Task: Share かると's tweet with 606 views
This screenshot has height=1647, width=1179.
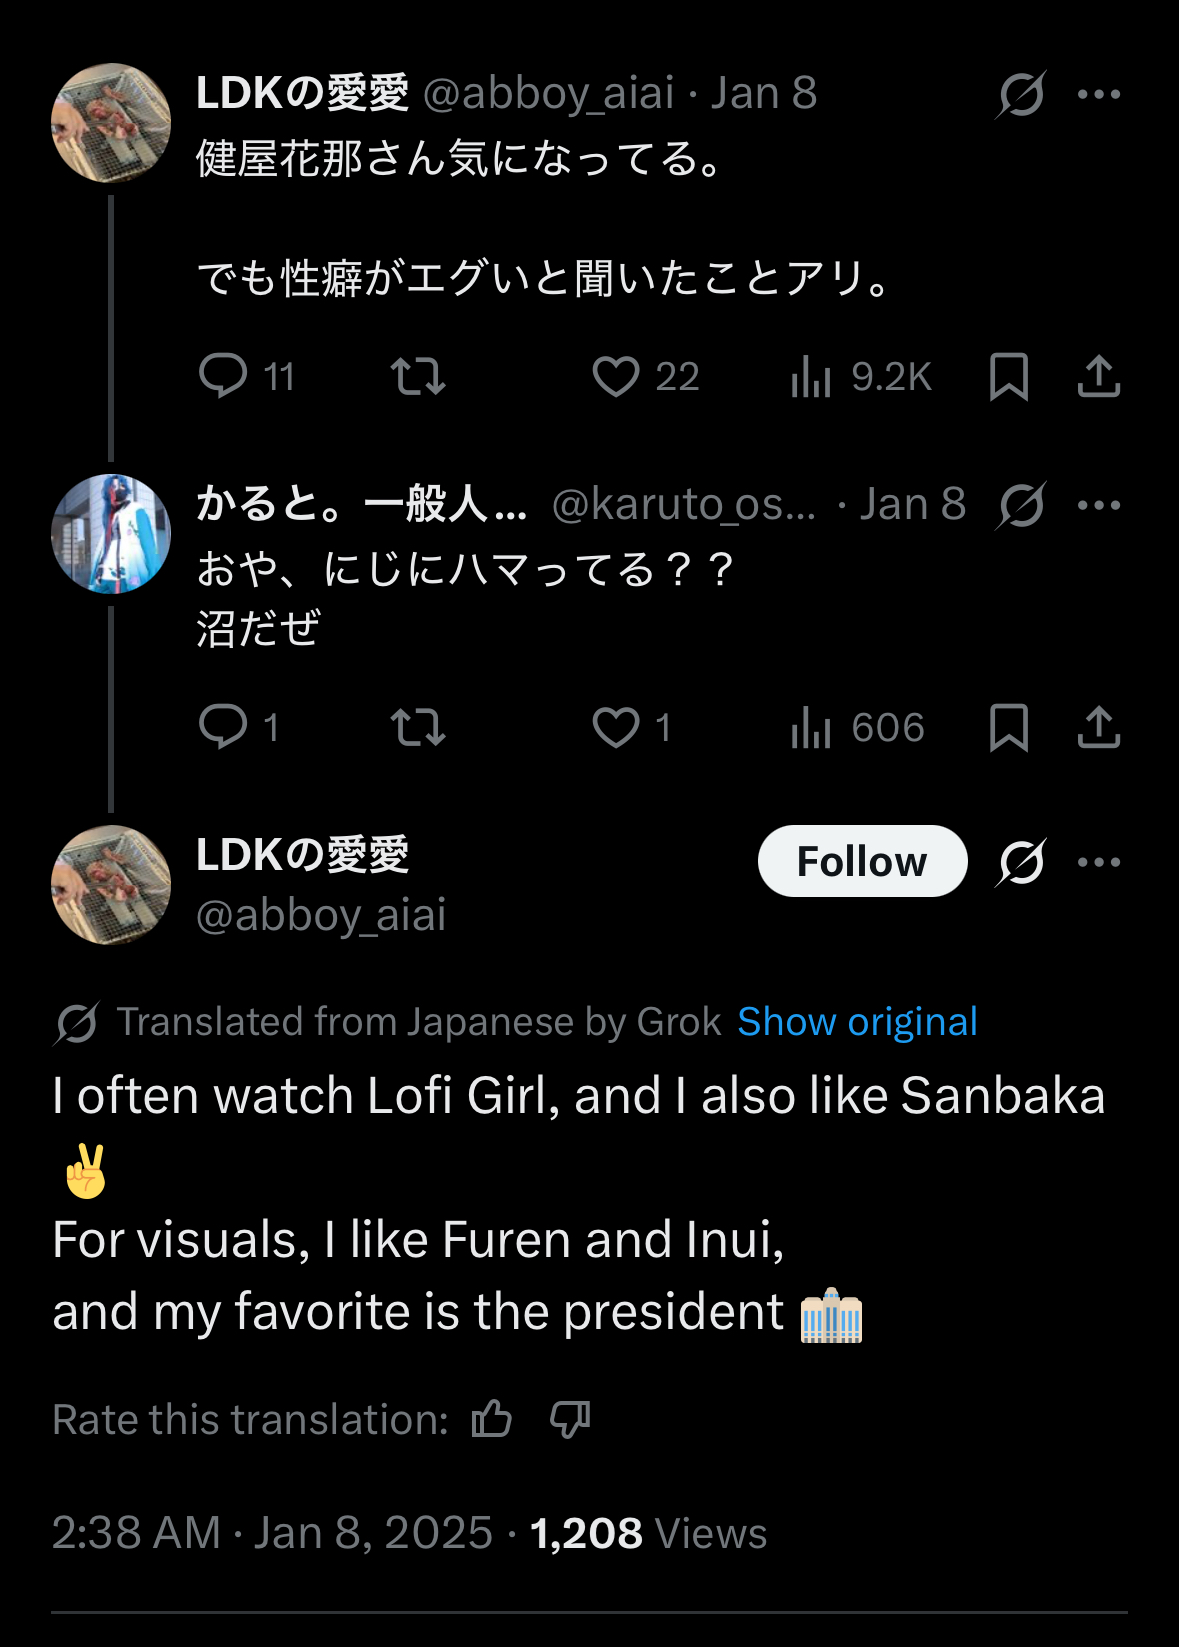Action: tap(1098, 727)
